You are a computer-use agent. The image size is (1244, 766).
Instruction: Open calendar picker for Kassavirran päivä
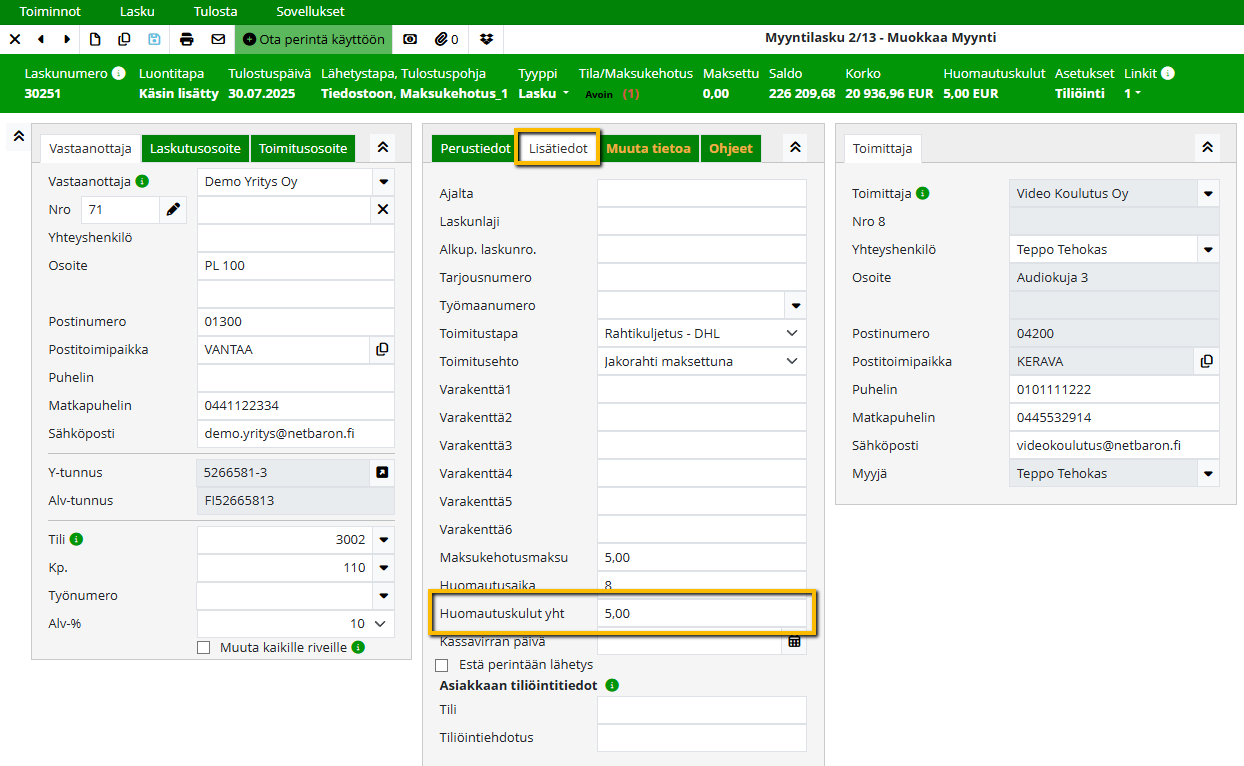(x=794, y=642)
